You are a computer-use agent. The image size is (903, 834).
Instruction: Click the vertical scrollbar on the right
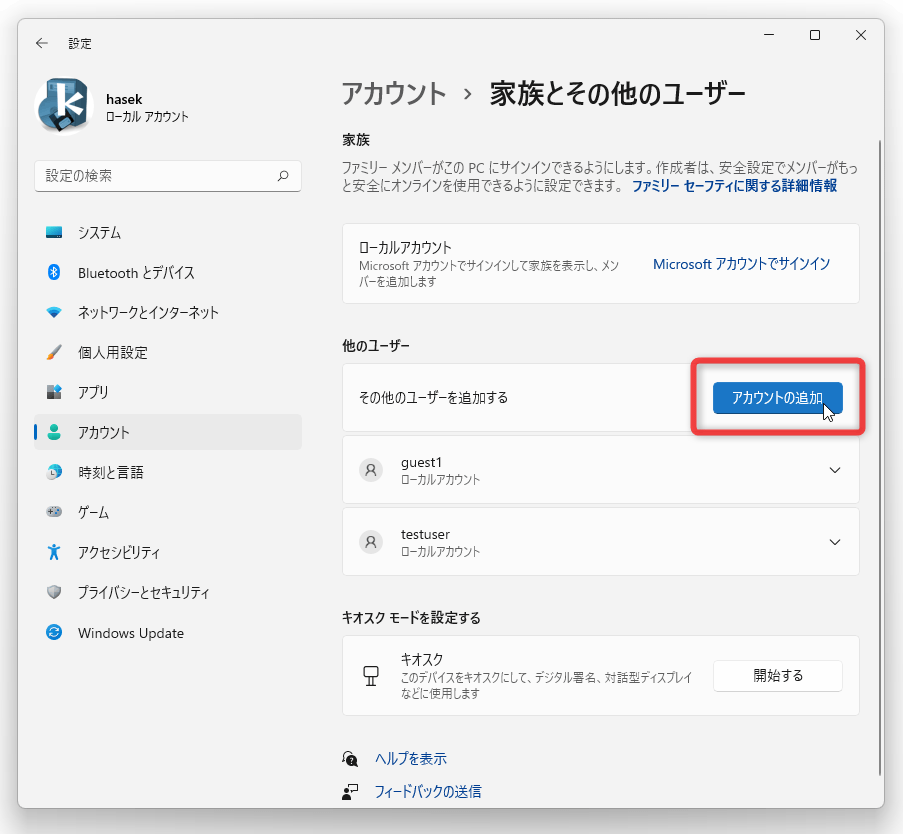(x=879, y=457)
